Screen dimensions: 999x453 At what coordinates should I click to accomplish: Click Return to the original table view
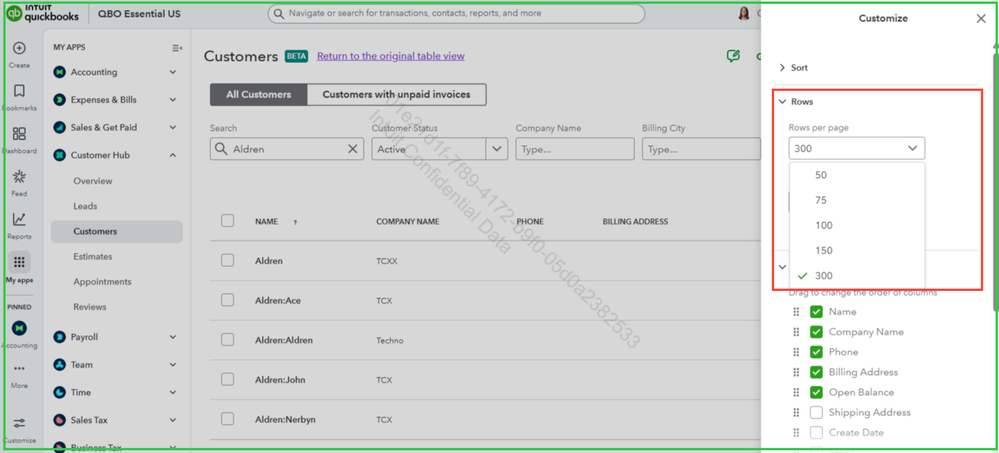[391, 56]
